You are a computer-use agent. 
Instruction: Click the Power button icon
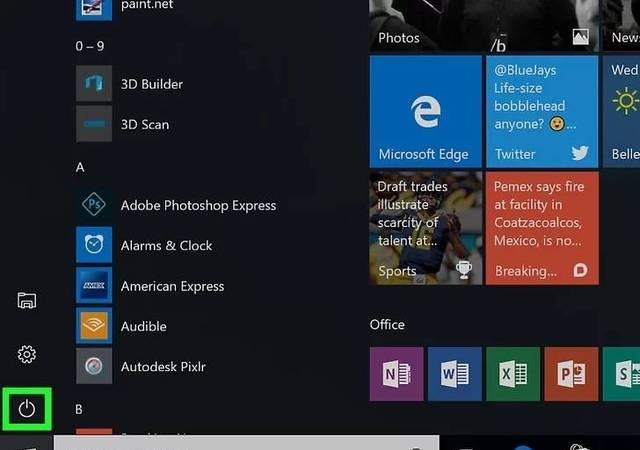click(x=27, y=409)
